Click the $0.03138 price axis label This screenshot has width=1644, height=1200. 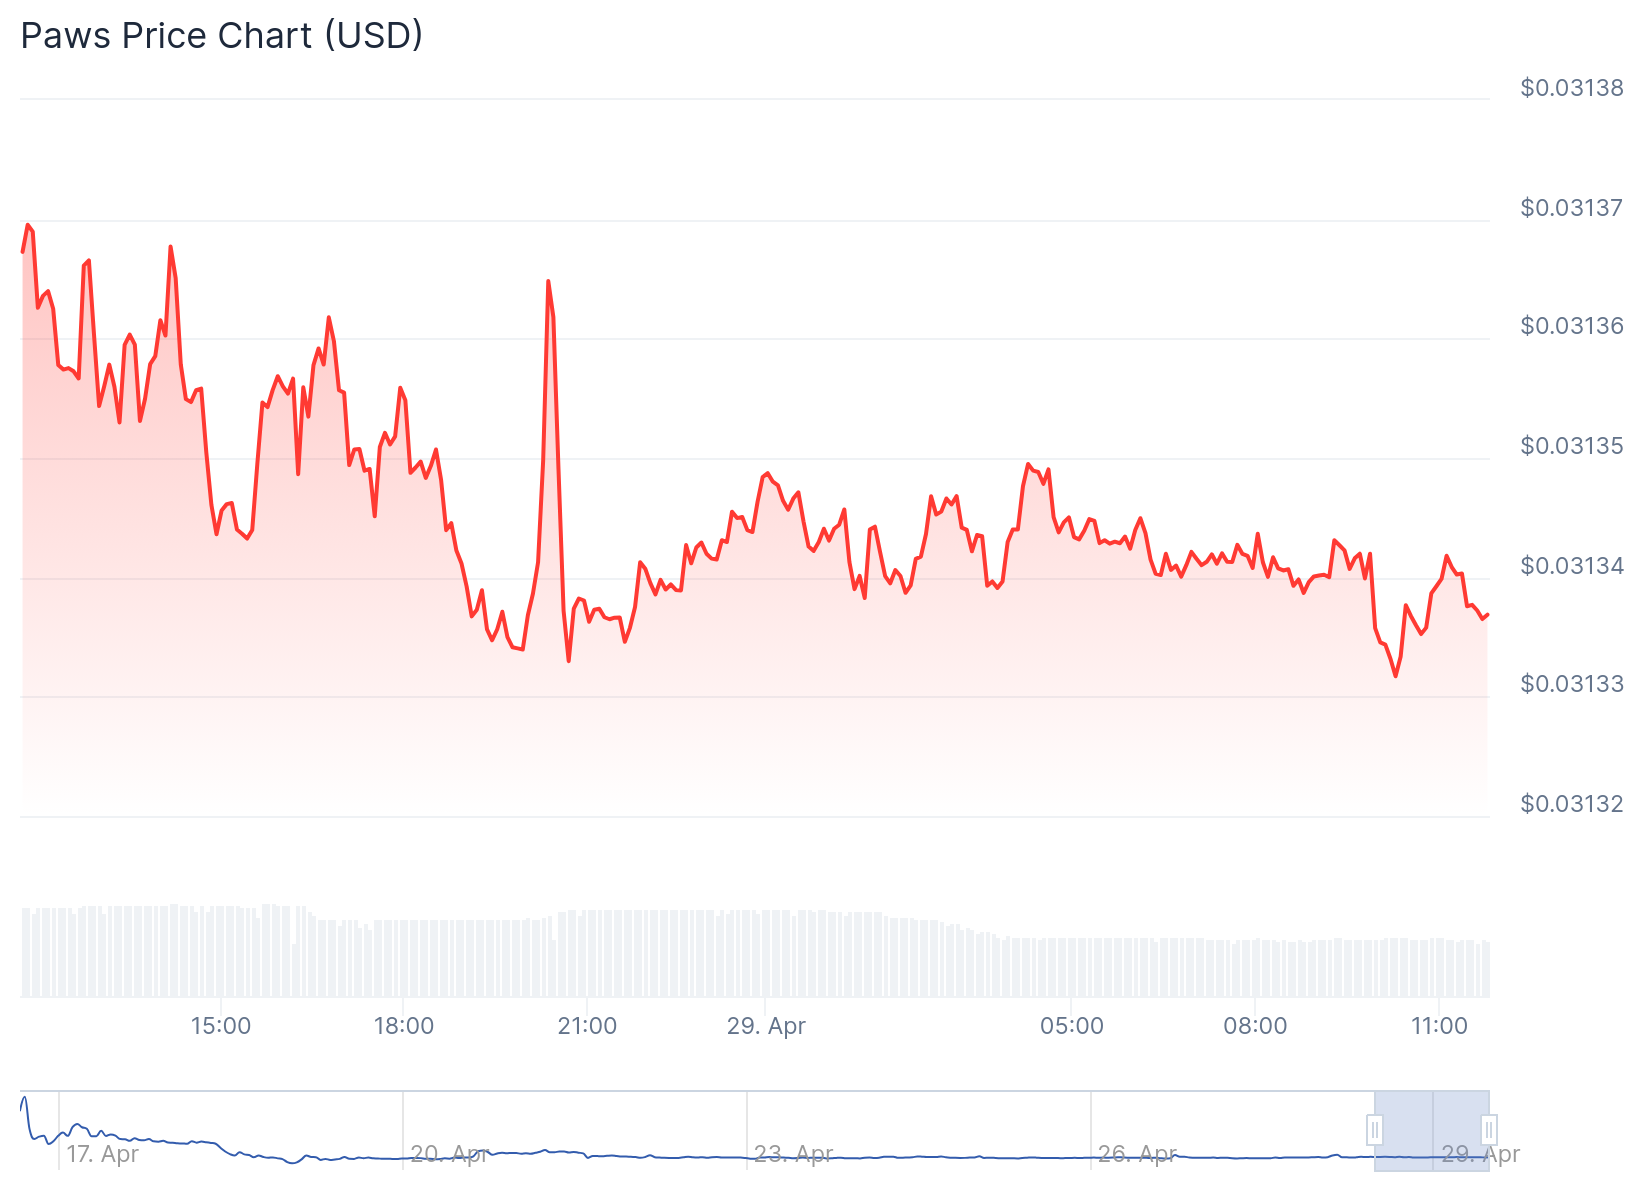click(1571, 88)
